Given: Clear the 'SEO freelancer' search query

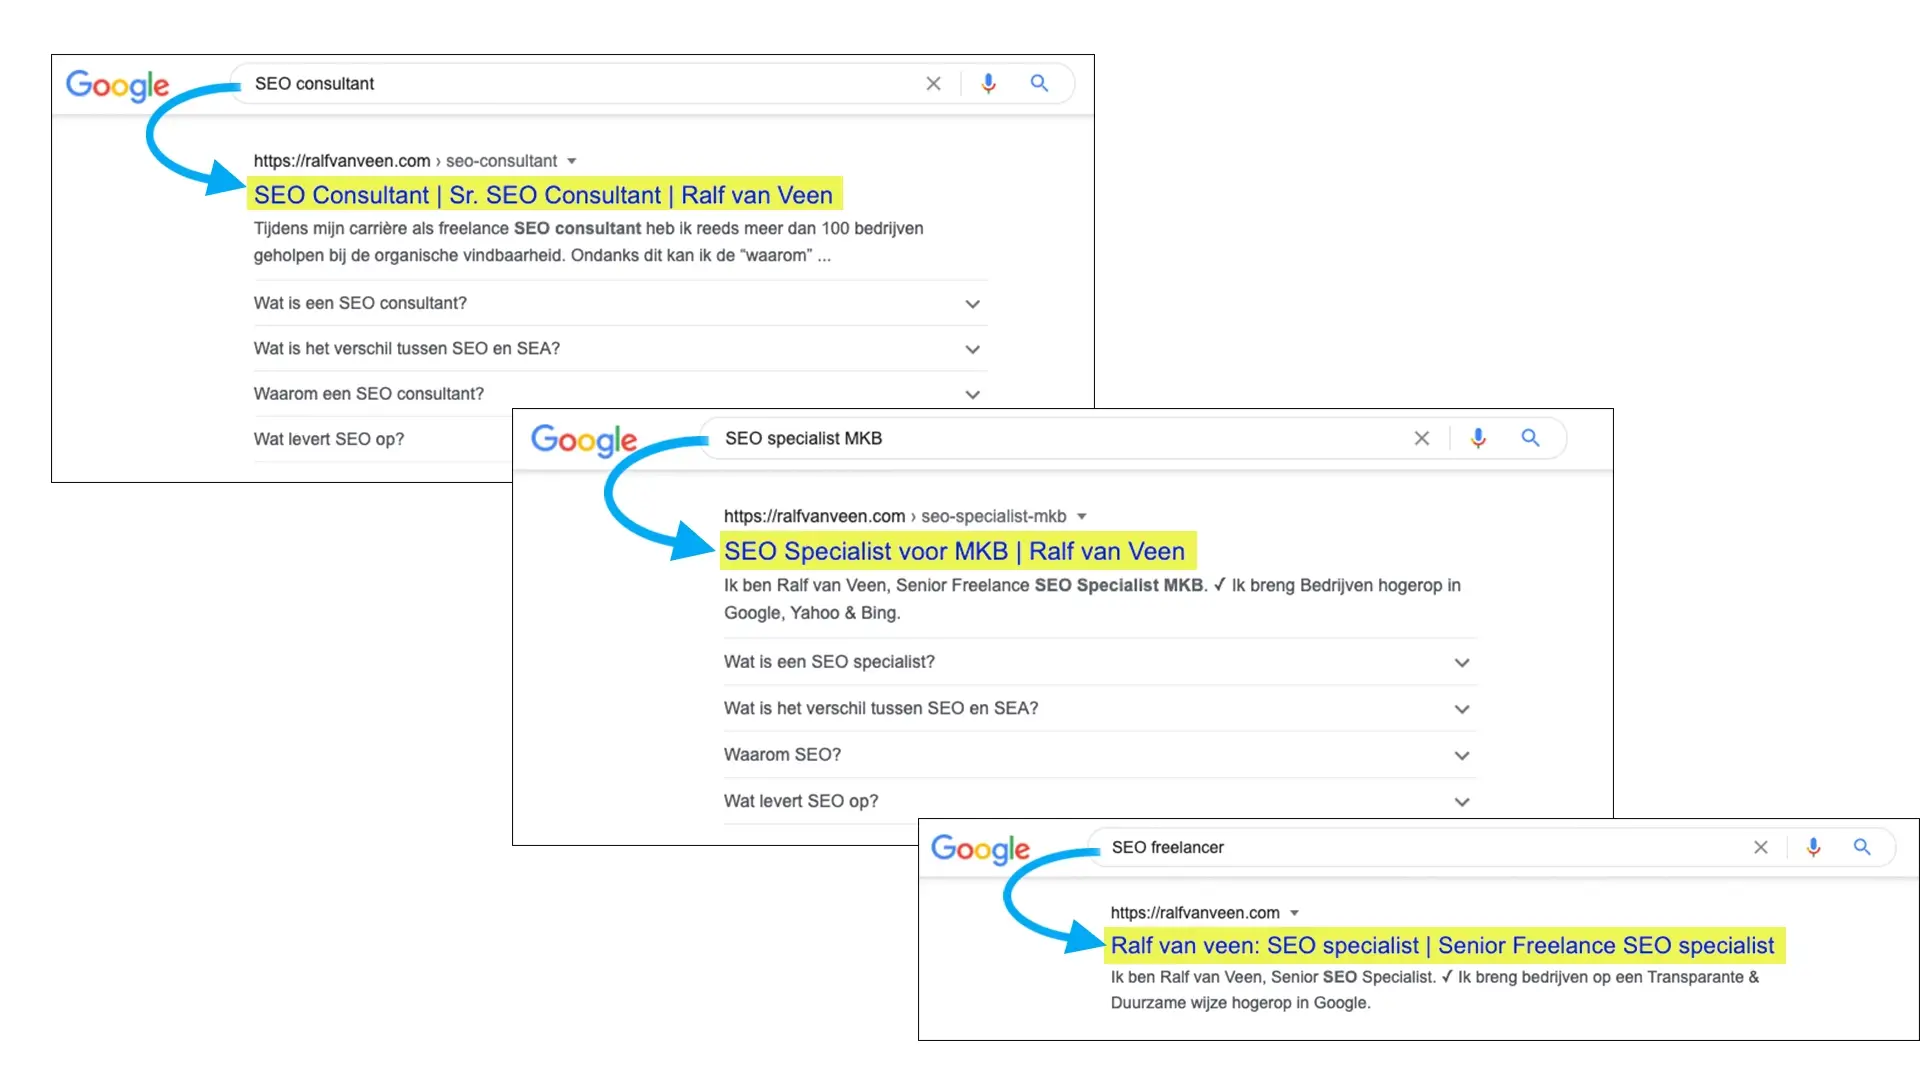Looking at the screenshot, I should [x=1760, y=847].
